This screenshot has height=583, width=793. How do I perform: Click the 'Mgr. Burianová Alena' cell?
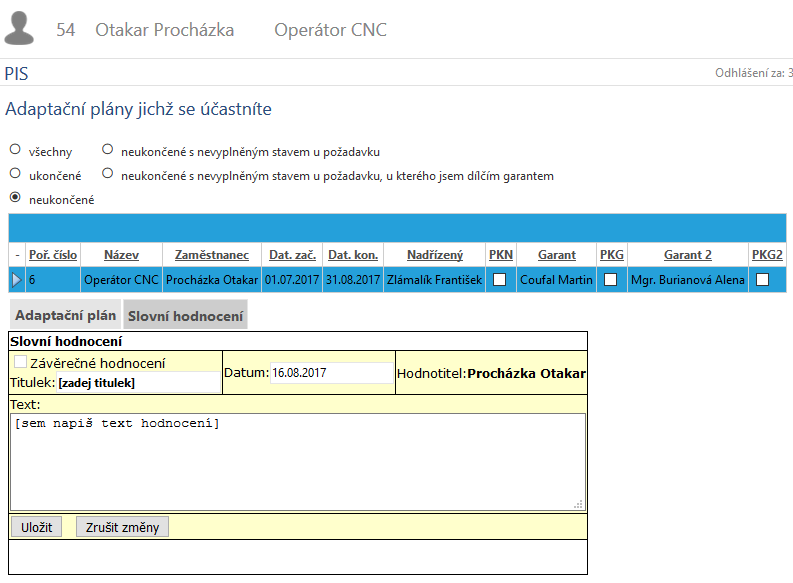tap(688, 280)
